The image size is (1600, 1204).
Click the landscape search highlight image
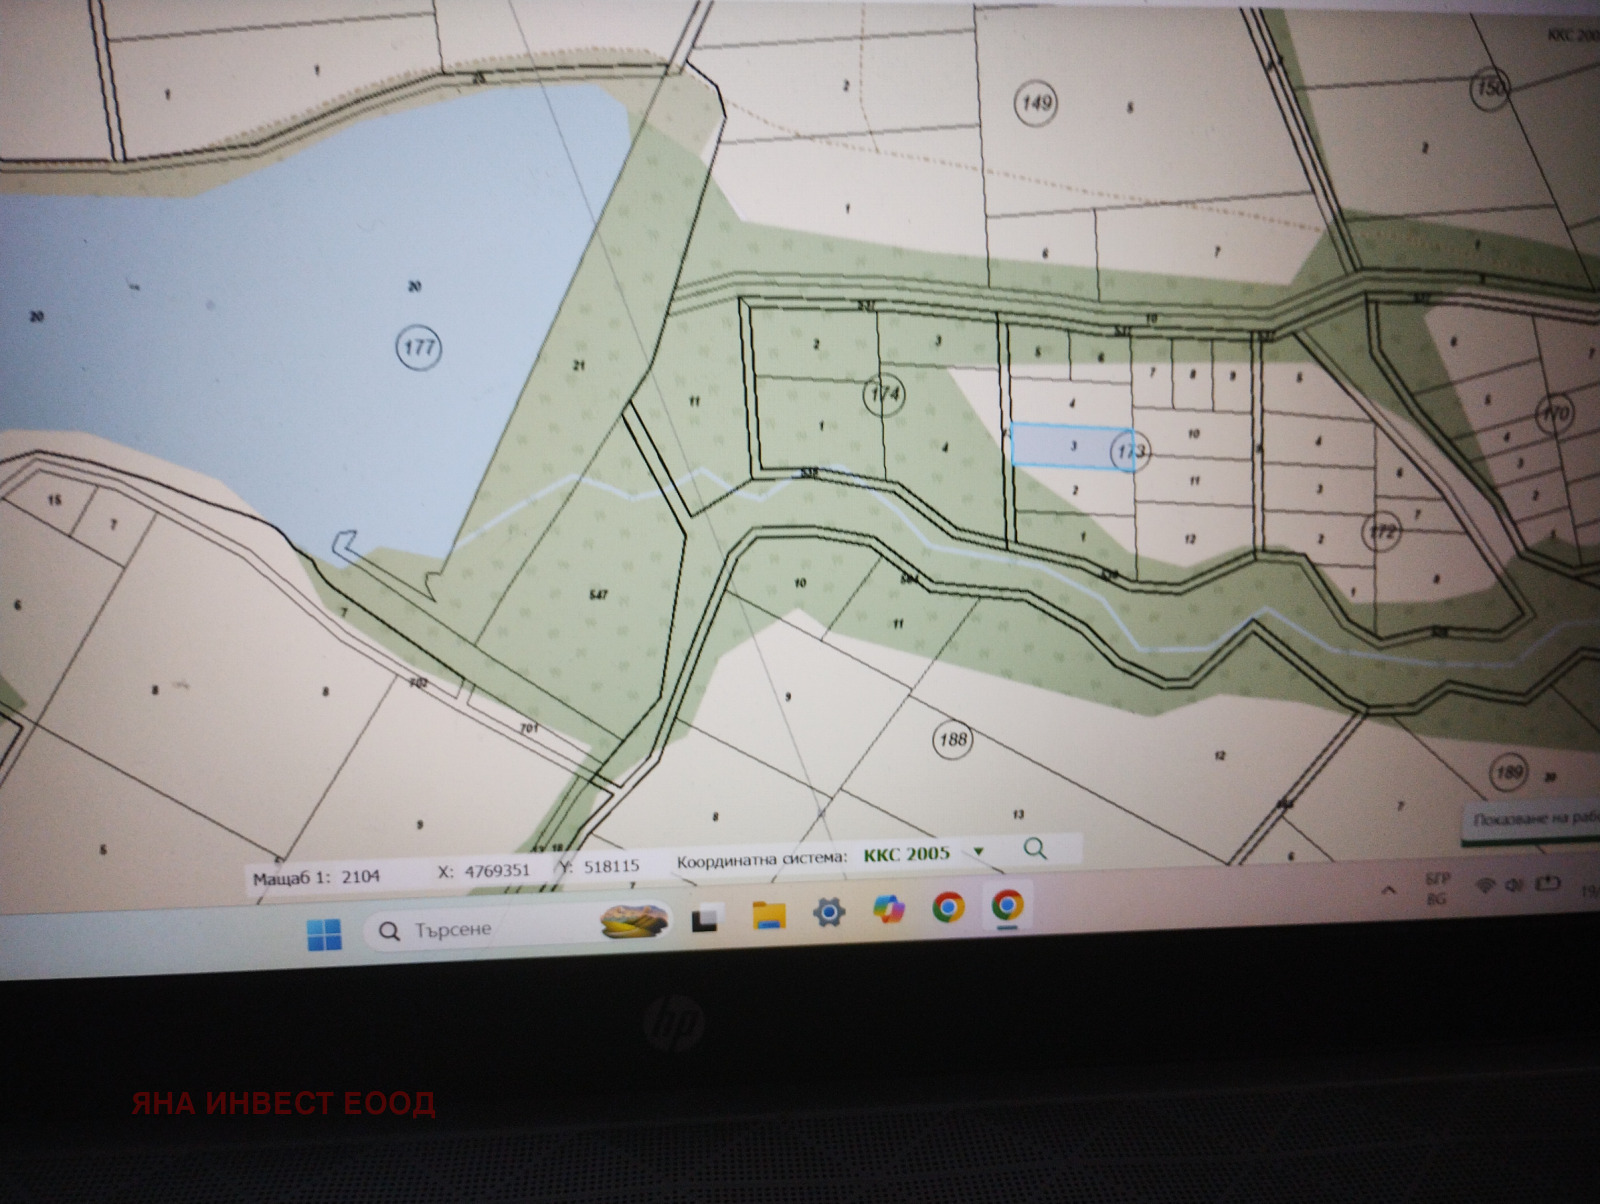pos(635,921)
